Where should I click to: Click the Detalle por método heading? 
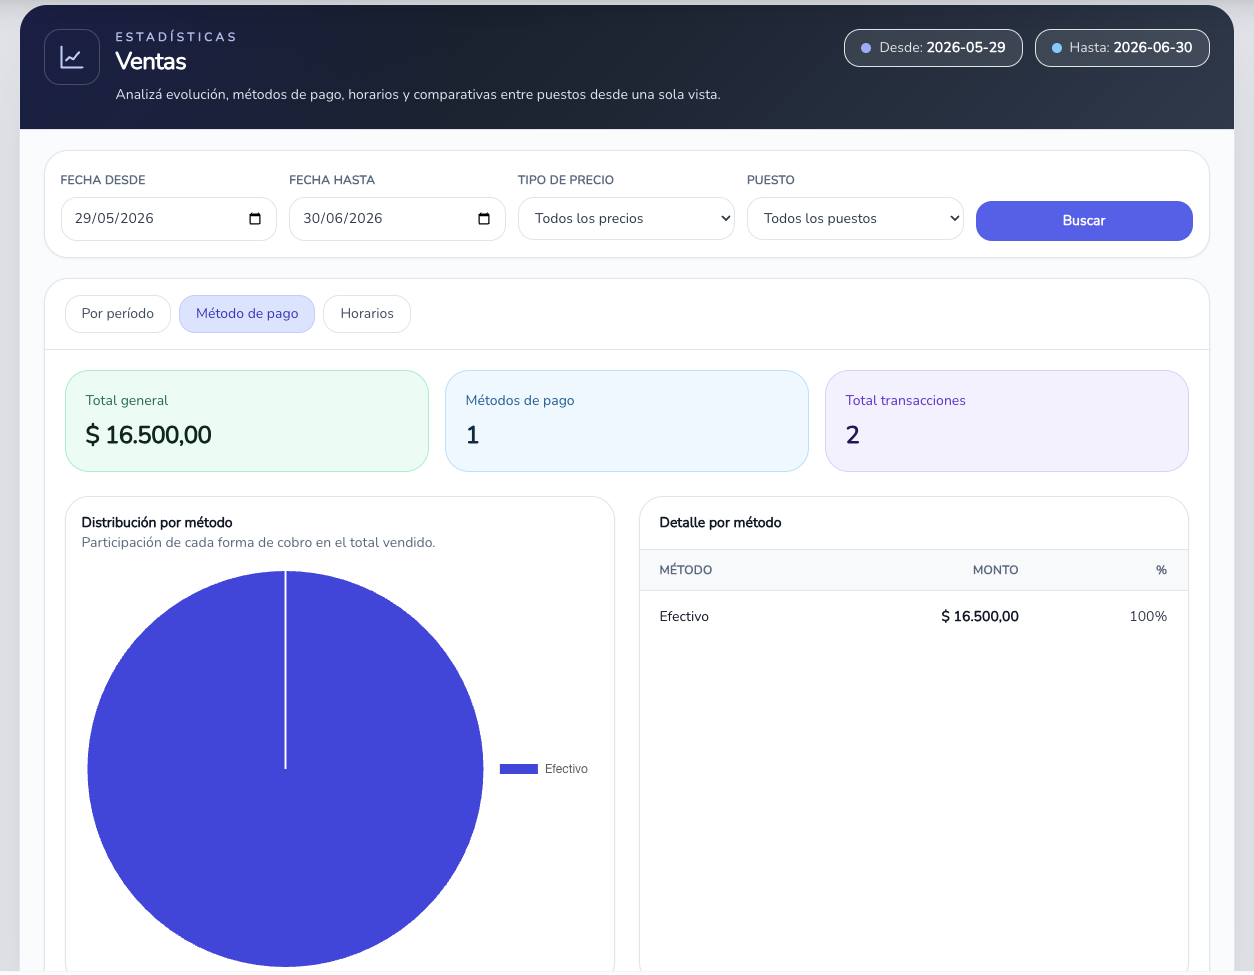(720, 523)
